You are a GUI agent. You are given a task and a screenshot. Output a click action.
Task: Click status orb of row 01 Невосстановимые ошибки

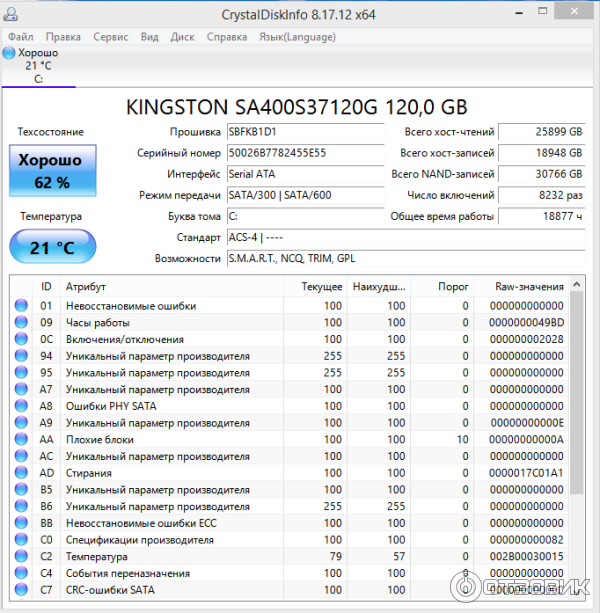point(21,305)
